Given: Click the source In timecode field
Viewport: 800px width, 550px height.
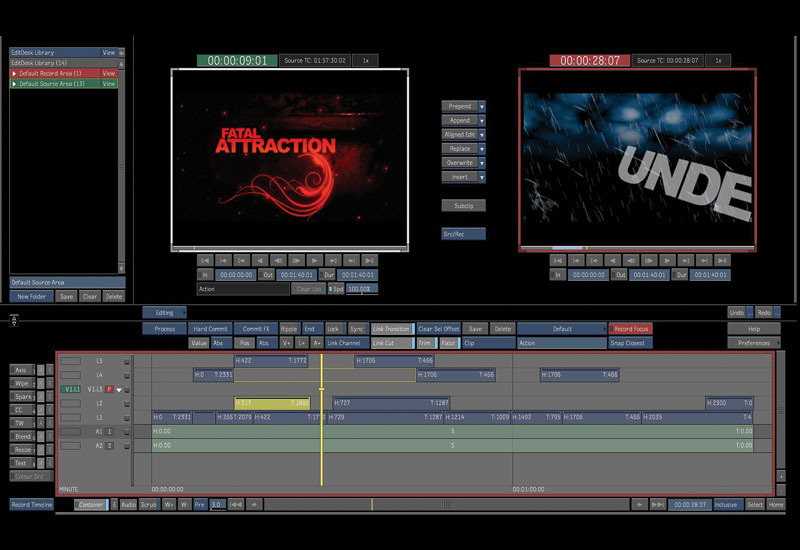Looking at the screenshot, I should tap(236, 275).
